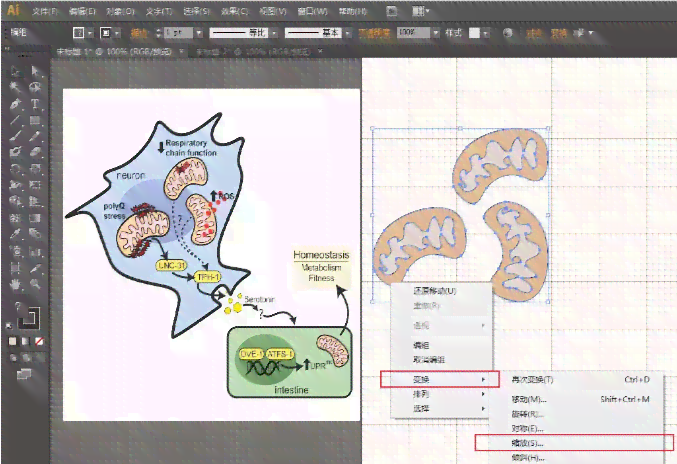This screenshot has width=677, height=464.
Task: Click the orange 不透明度 opacity link
Action: pos(374,33)
